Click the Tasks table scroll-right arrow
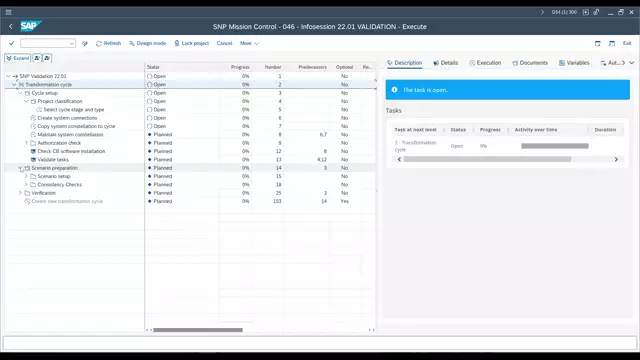The height and width of the screenshot is (360, 640). click(616, 159)
